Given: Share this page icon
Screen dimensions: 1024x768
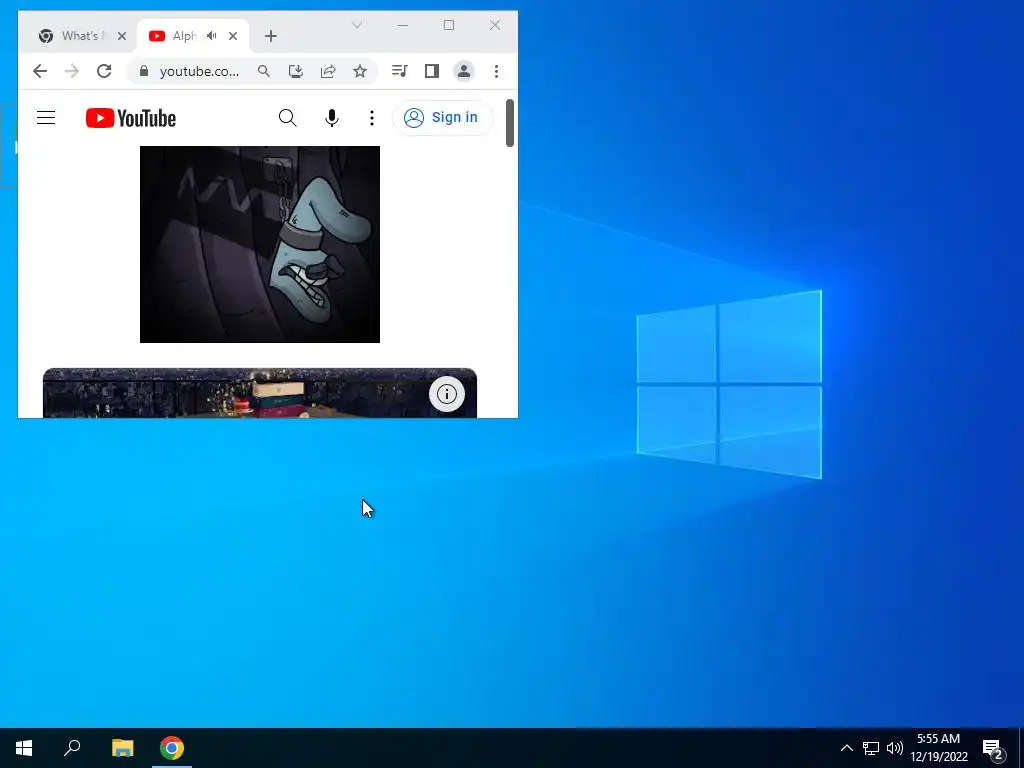Looking at the screenshot, I should [328, 71].
